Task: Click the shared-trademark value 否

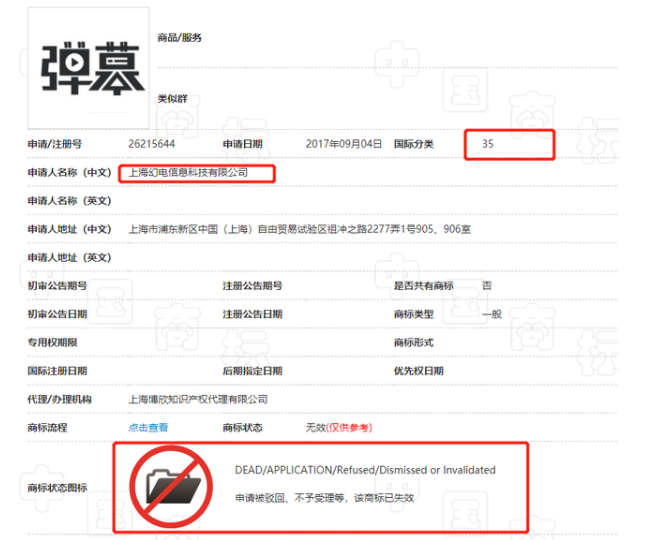Action: 487,286
